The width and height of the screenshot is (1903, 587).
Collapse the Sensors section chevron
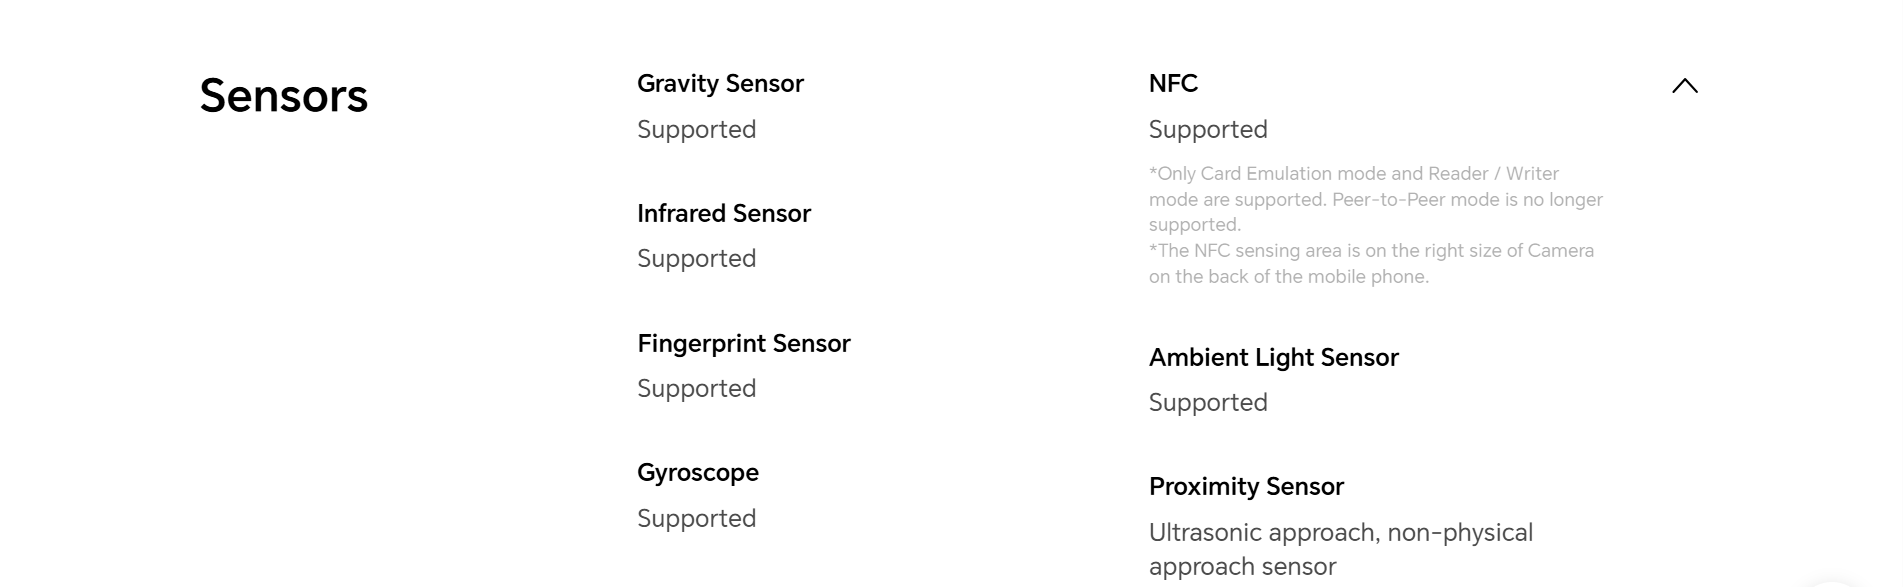tap(1684, 86)
